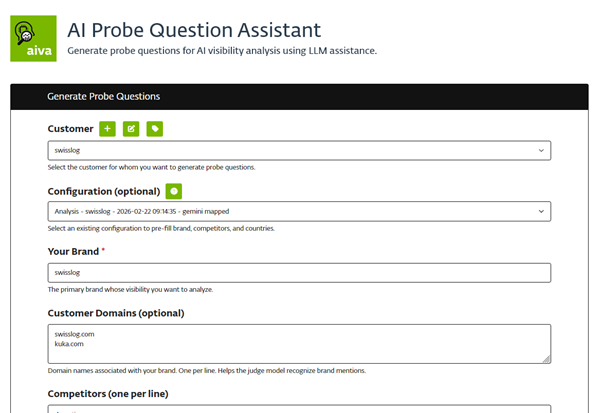Screen dimensions: 602x413
Task: Click the aiva logo icon
Action: pos(33,39)
